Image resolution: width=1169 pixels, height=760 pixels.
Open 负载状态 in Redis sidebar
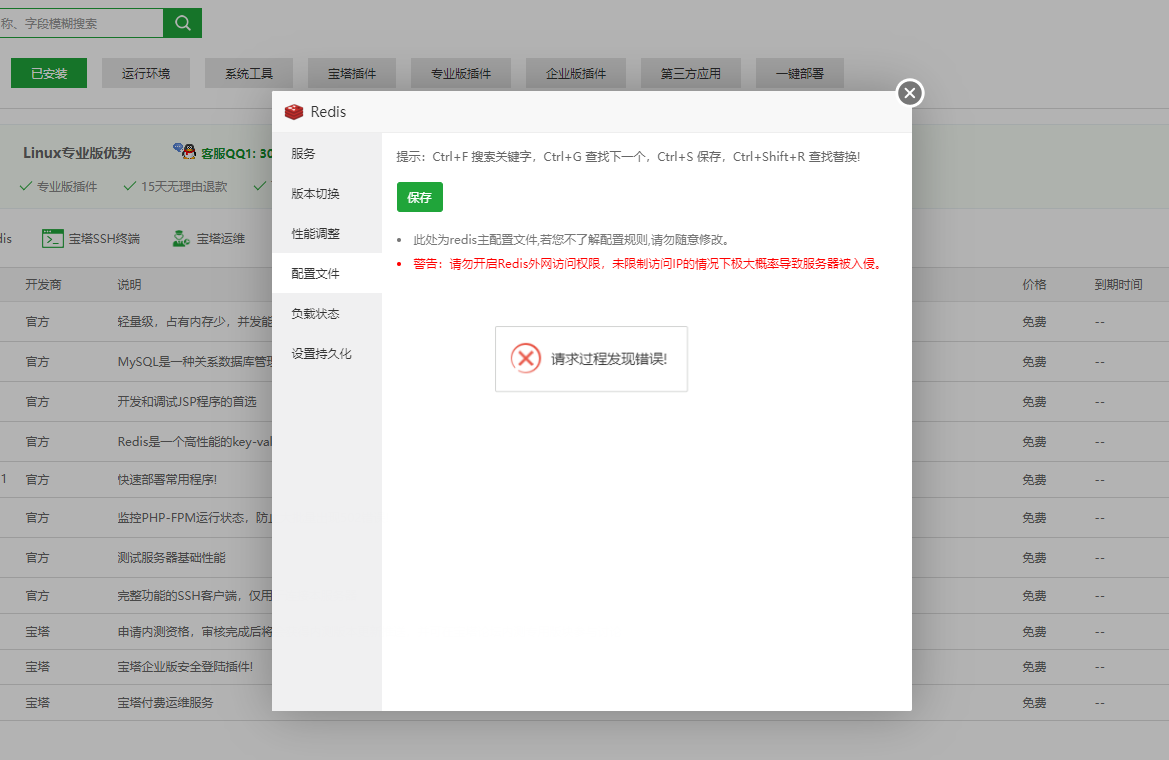[327, 313]
